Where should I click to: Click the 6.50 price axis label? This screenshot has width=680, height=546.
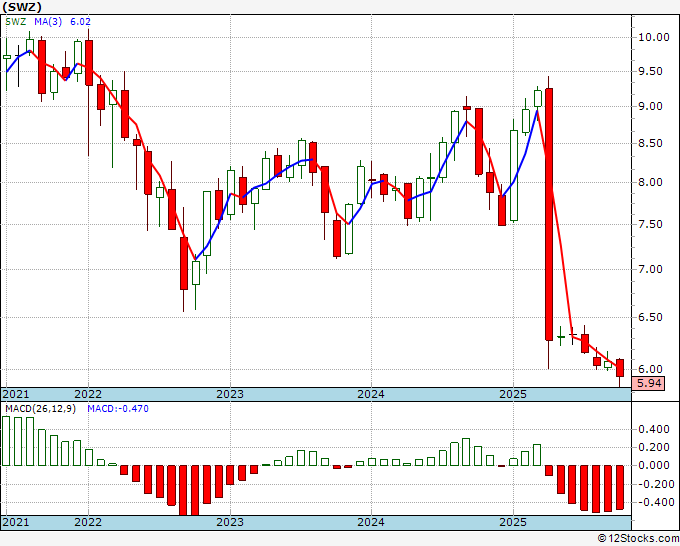pos(651,317)
